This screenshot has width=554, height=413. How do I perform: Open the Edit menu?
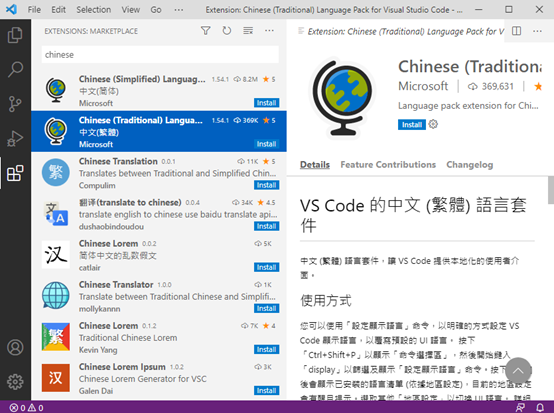[x=58, y=10]
